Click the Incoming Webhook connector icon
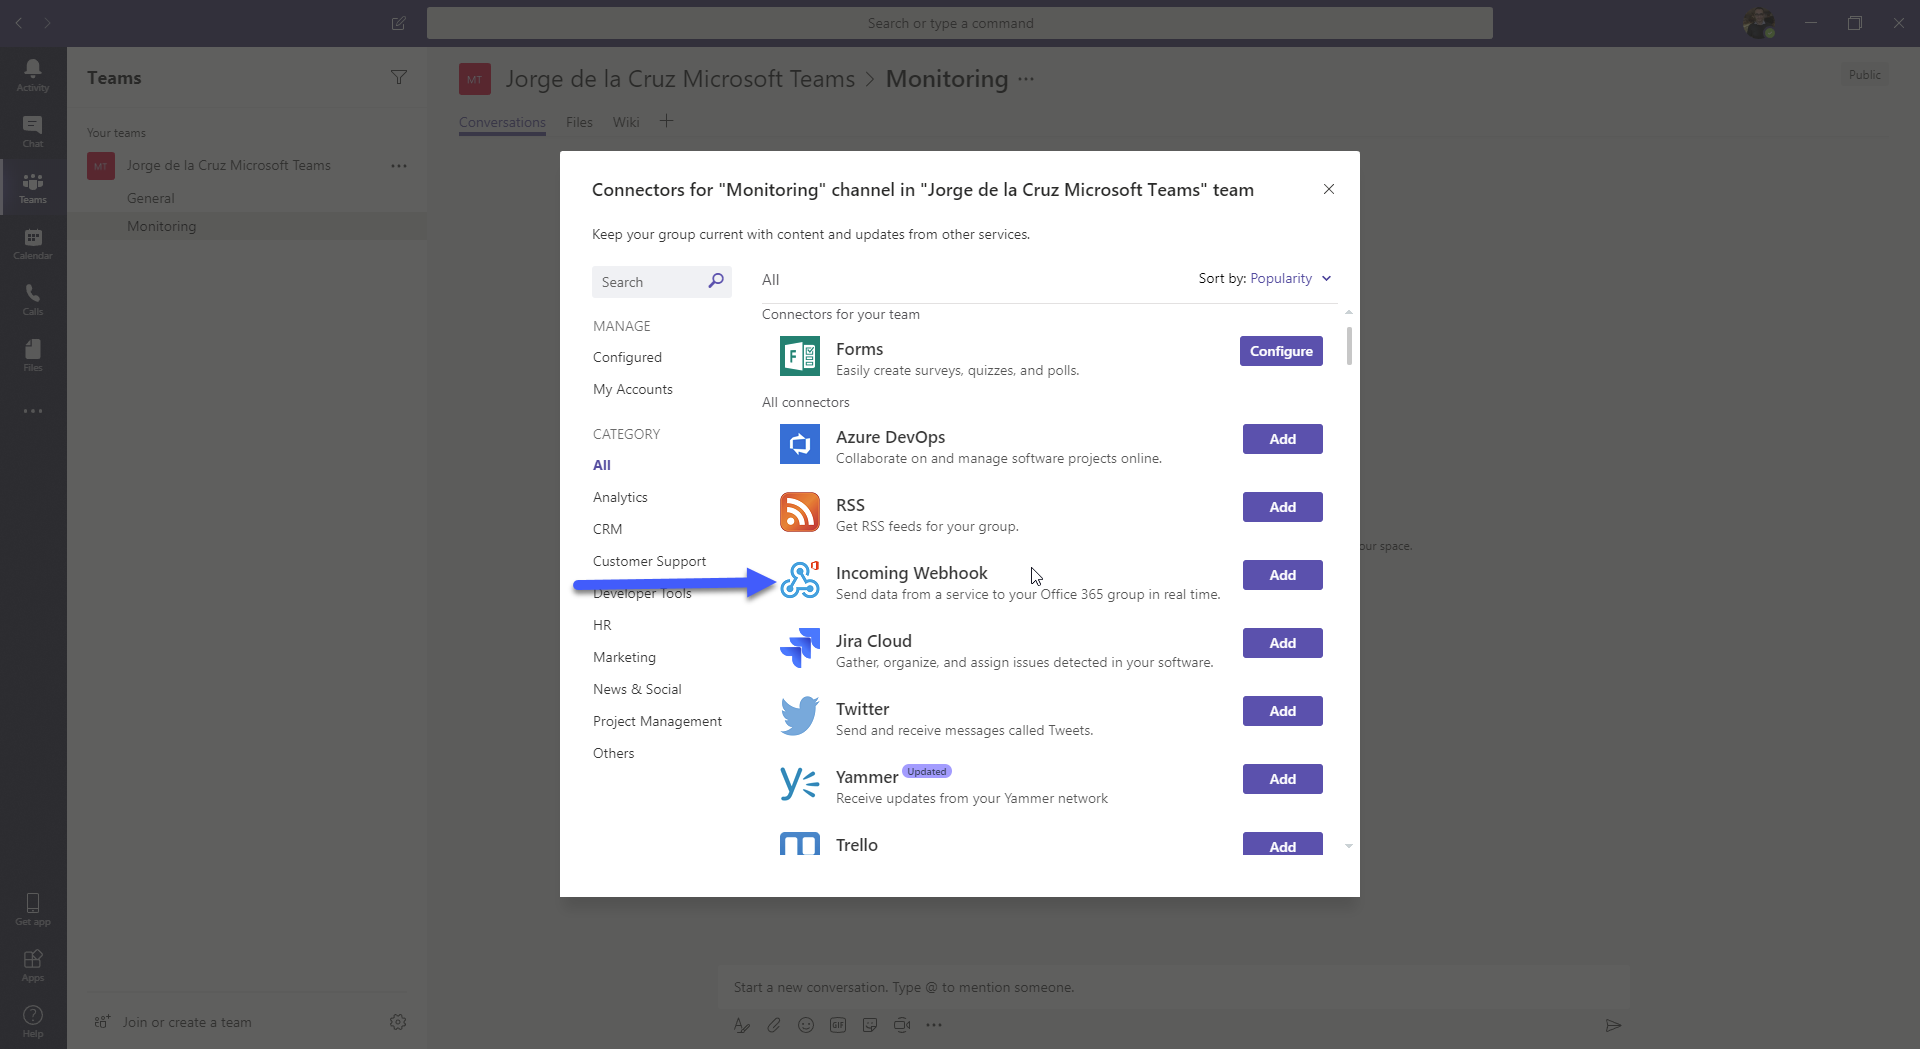Image resolution: width=1920 pixels, height=1049 pixels. (800, 580)
